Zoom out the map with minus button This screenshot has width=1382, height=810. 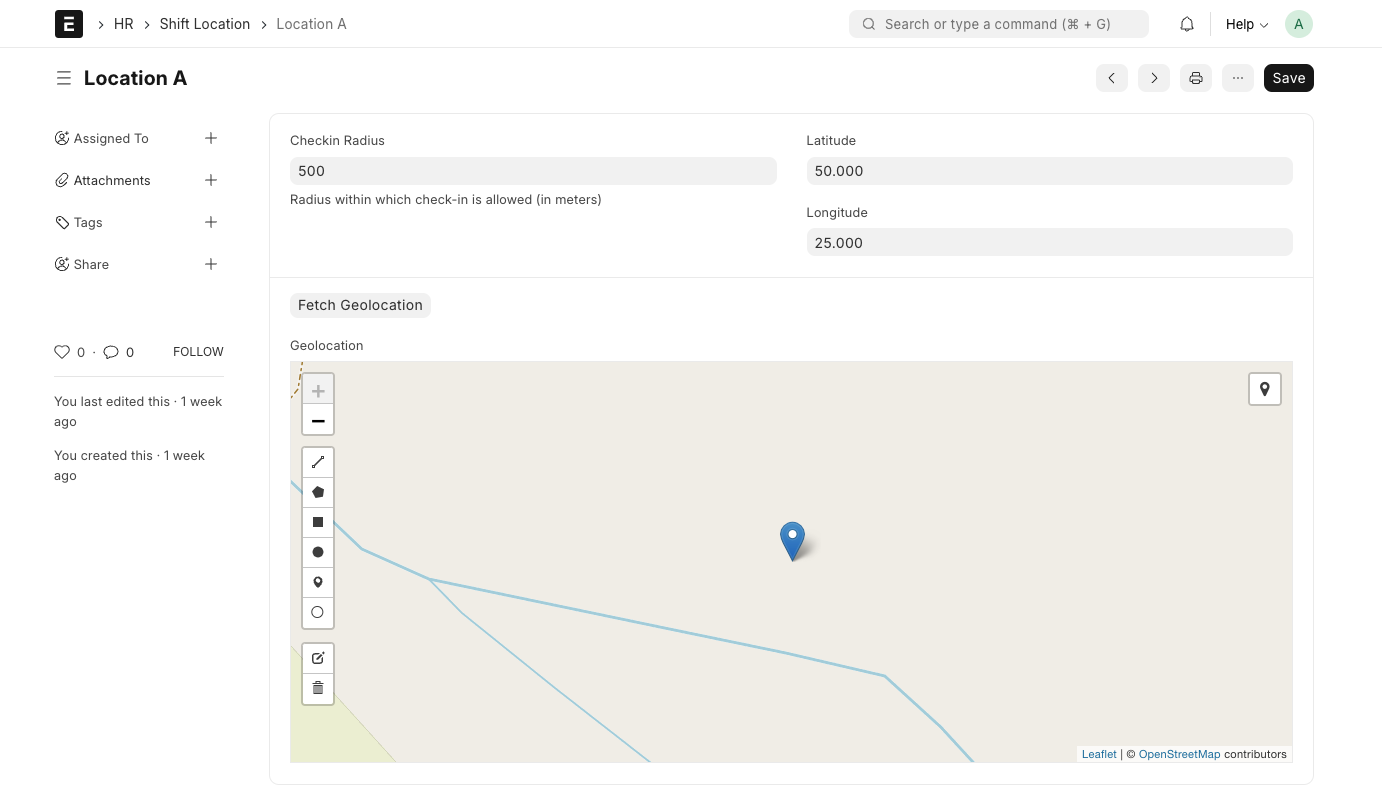pos(318,421)
